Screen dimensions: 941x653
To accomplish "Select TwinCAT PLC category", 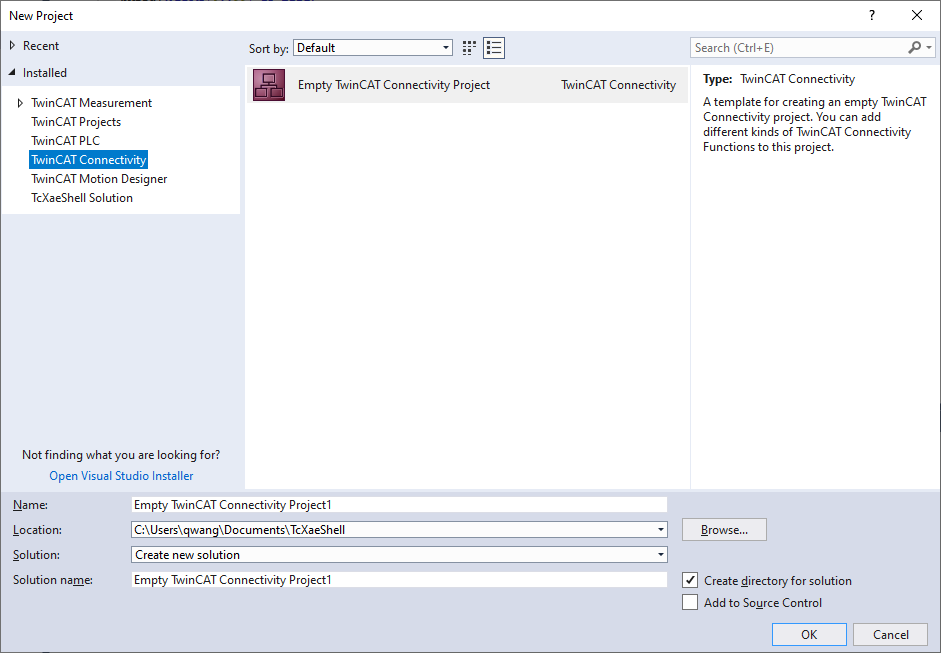I will (65, 141).
